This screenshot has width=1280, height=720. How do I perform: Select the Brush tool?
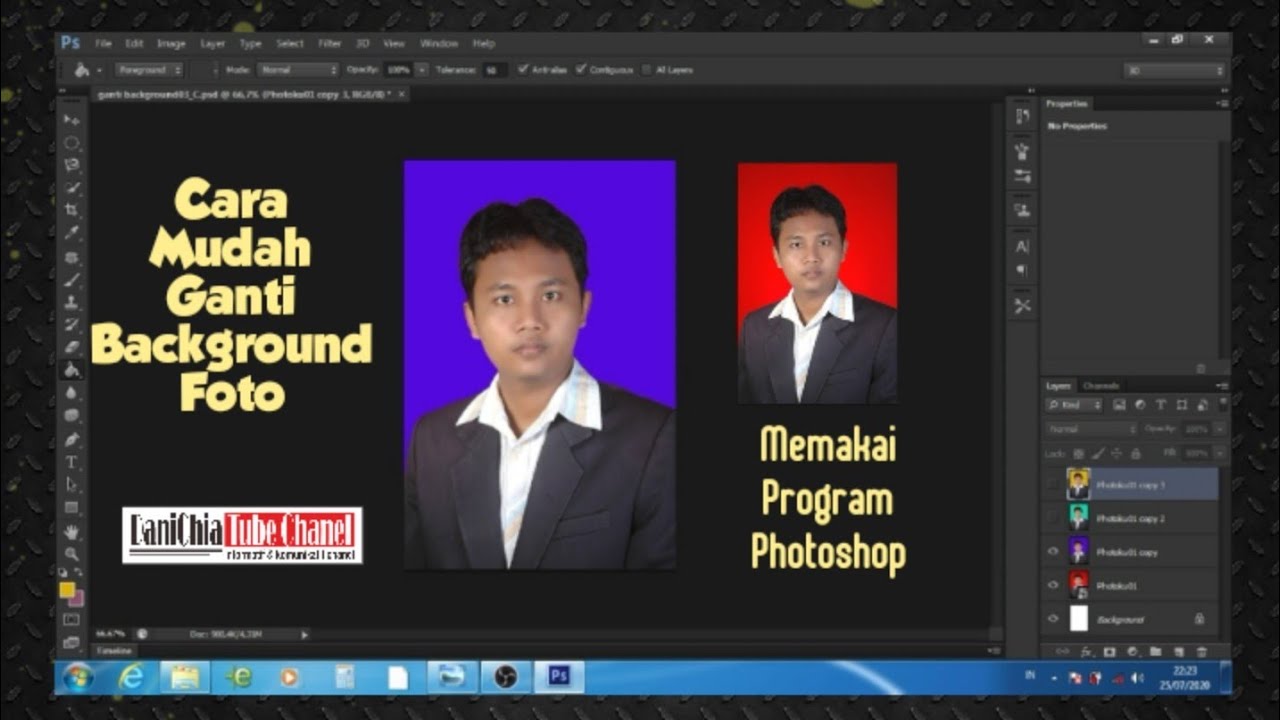[72, 279]
